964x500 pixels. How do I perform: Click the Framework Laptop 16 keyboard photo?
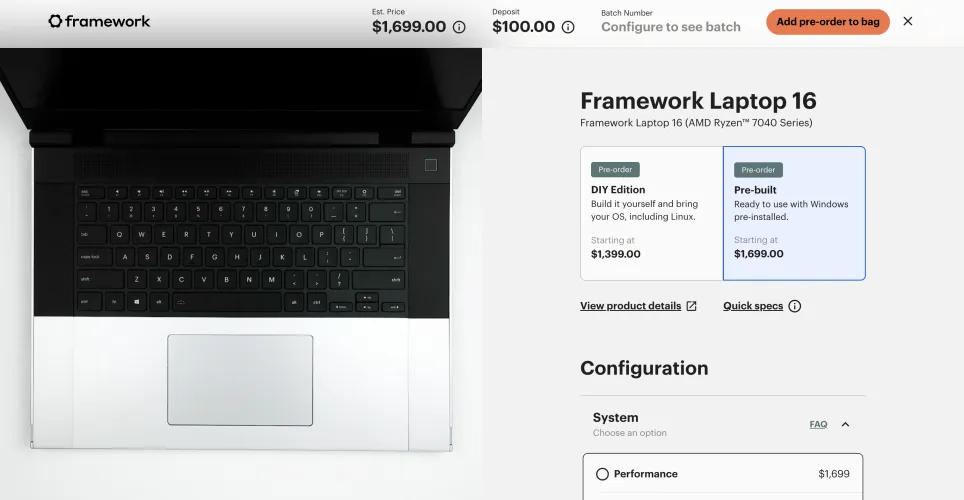240,250
